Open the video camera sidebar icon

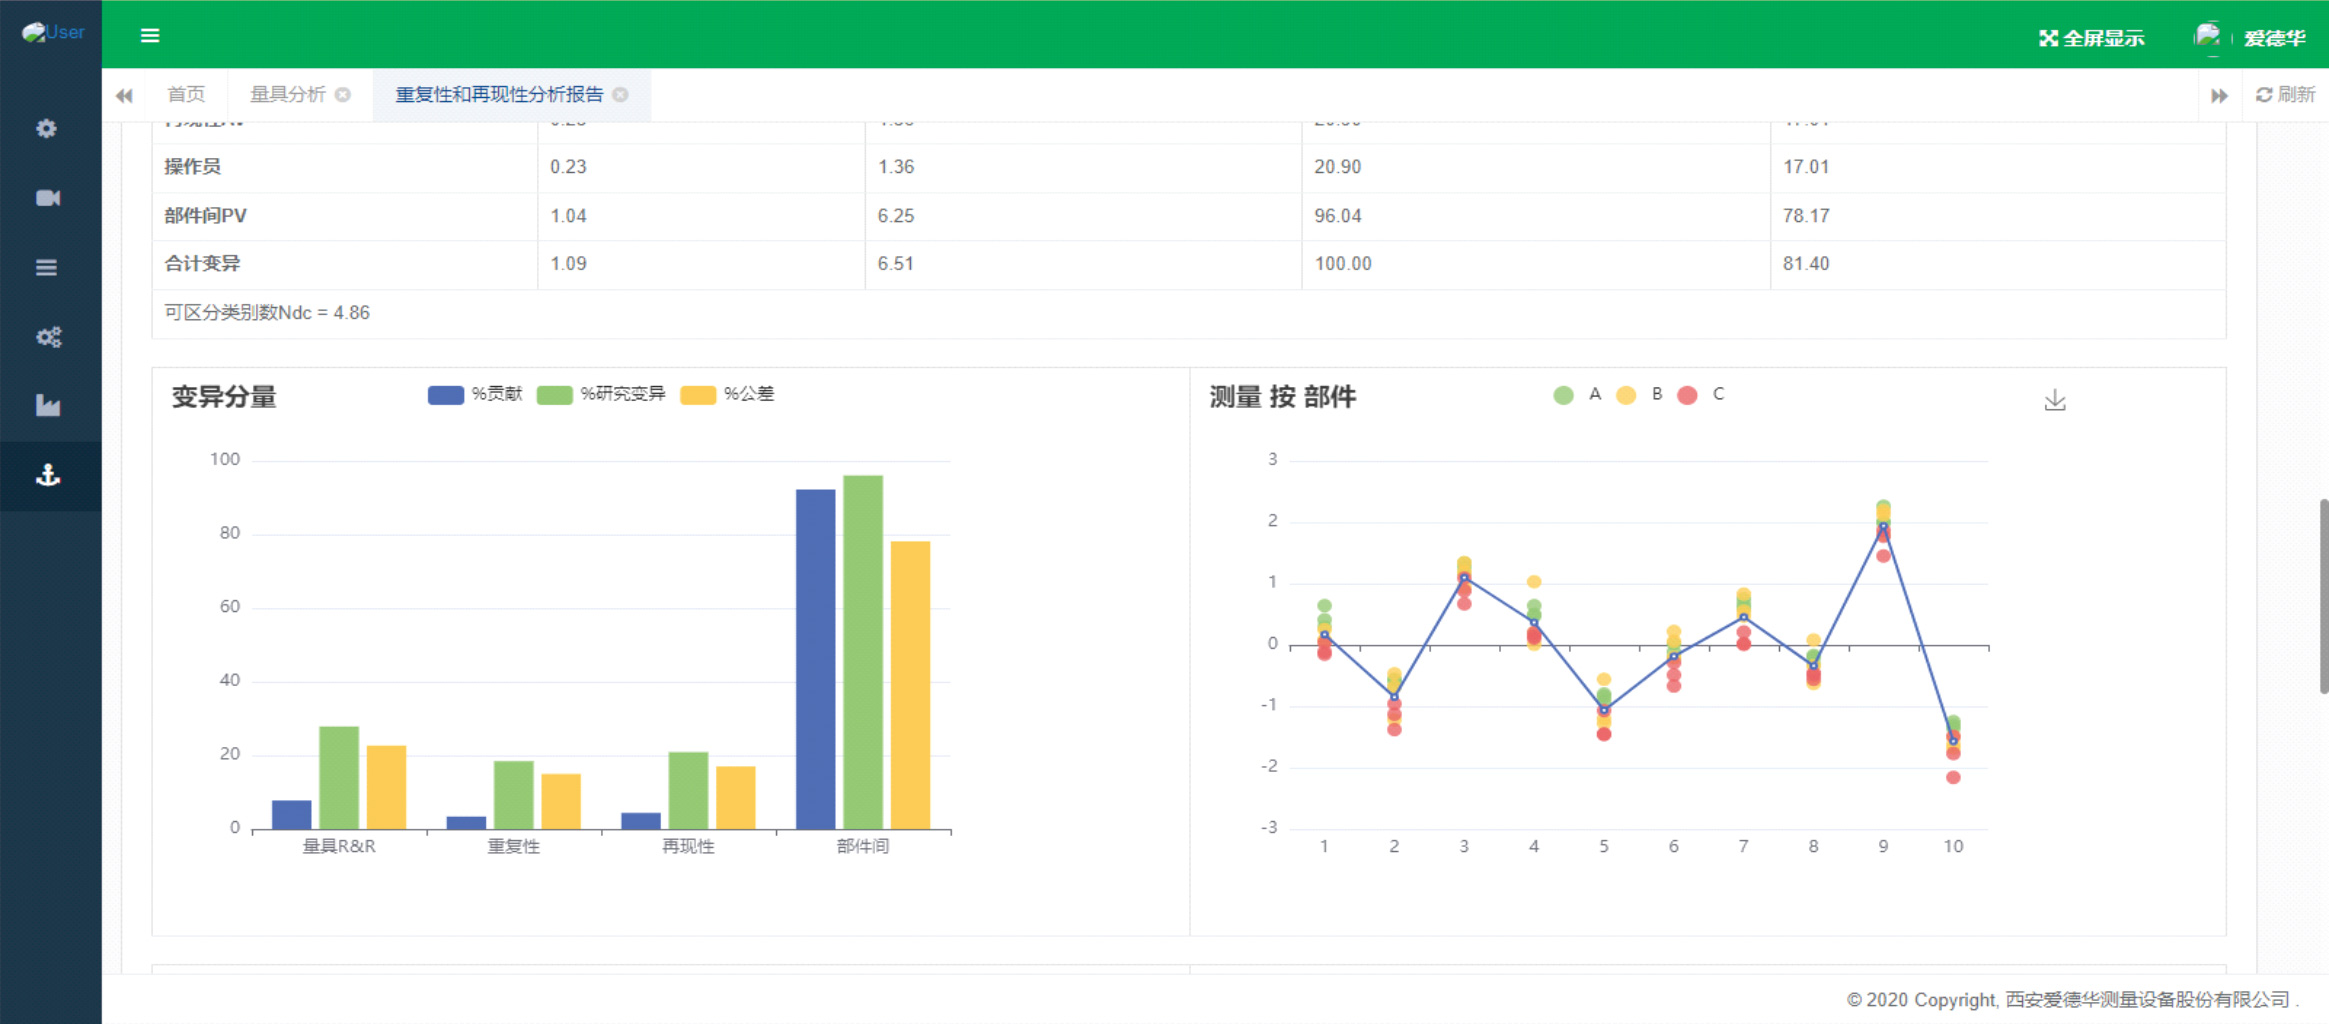tap(47, 198)
